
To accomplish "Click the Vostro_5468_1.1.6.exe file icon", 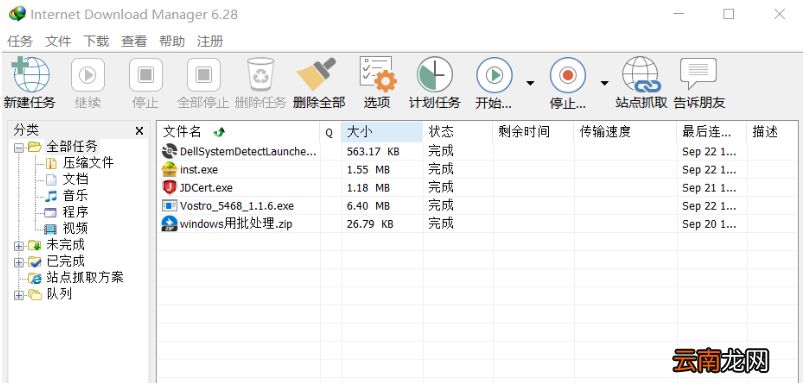I will [170, 206].
